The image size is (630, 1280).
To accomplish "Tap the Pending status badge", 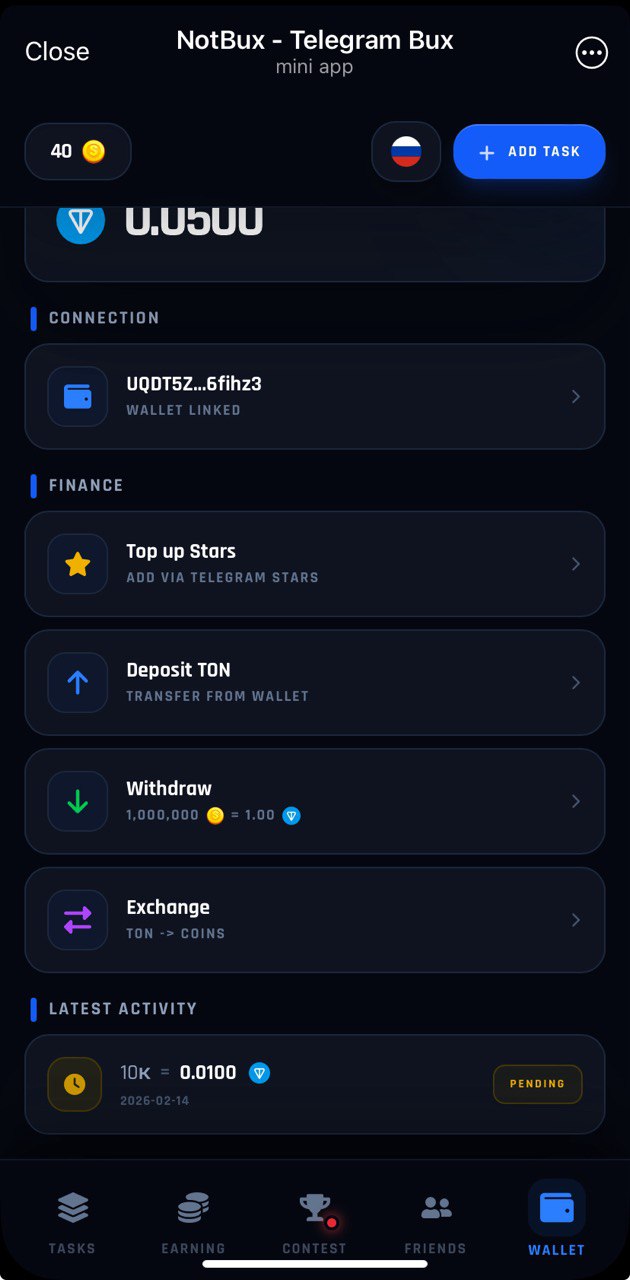I will point(537,1084).
